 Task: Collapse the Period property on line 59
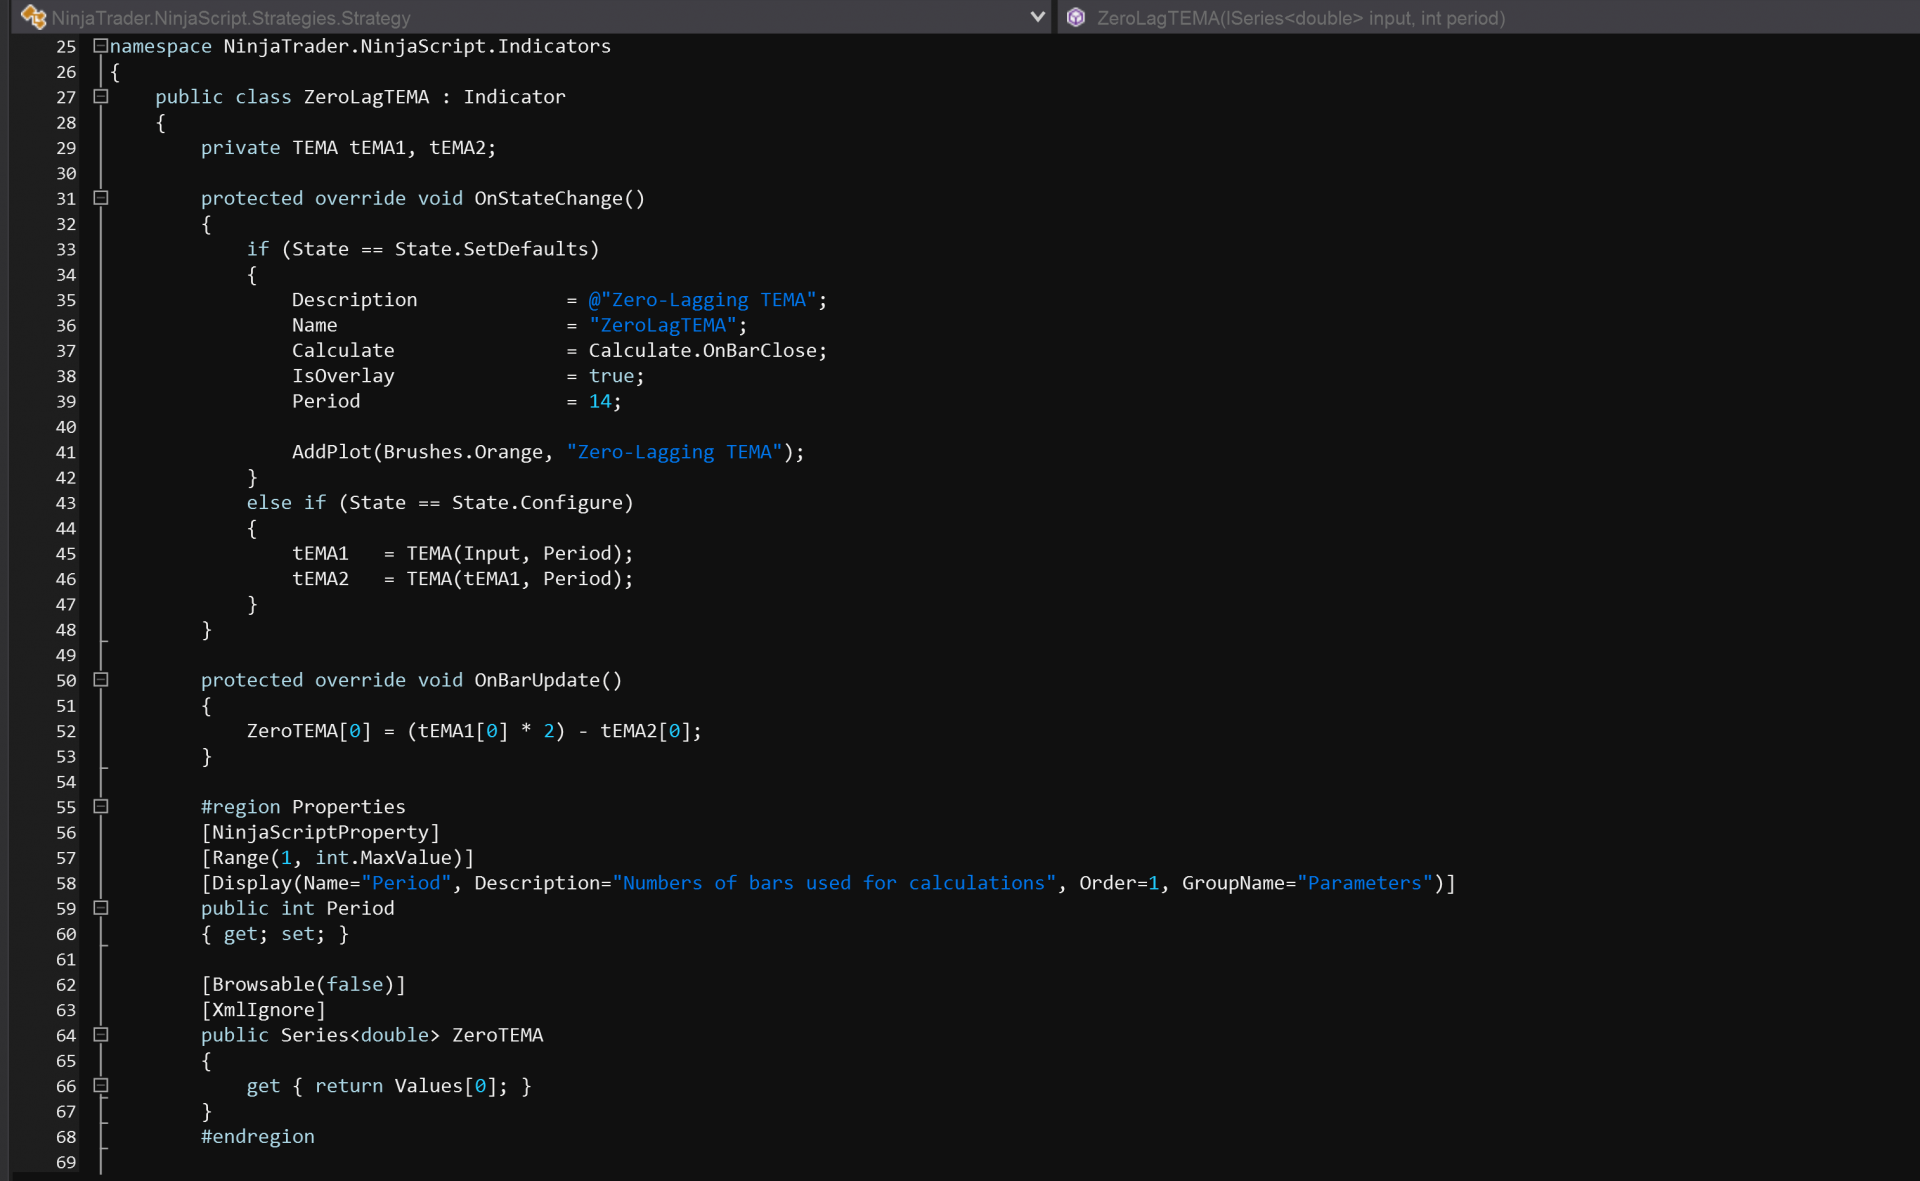click(100, 908)
